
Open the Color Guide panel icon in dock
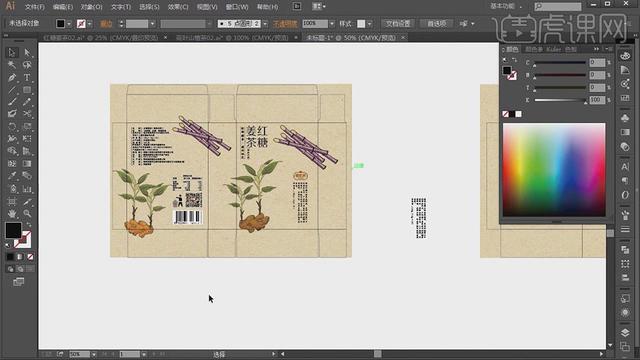[625, 69]
